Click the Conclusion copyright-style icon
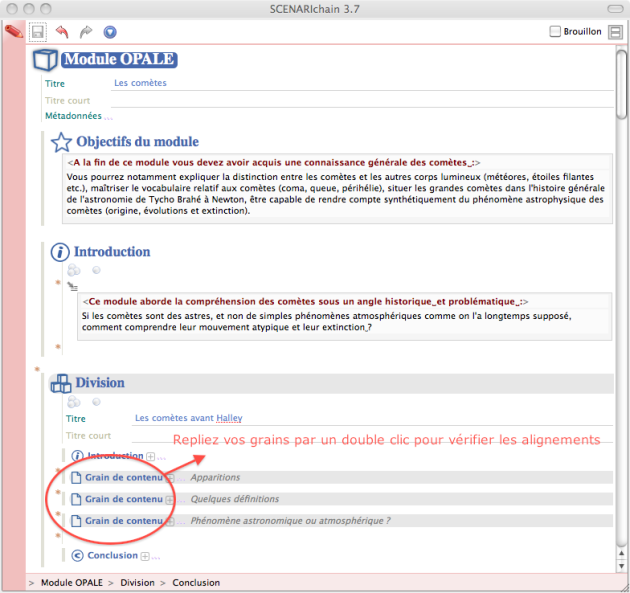The height and width of the screenshot is (593, 630). (x=77, y=556)
